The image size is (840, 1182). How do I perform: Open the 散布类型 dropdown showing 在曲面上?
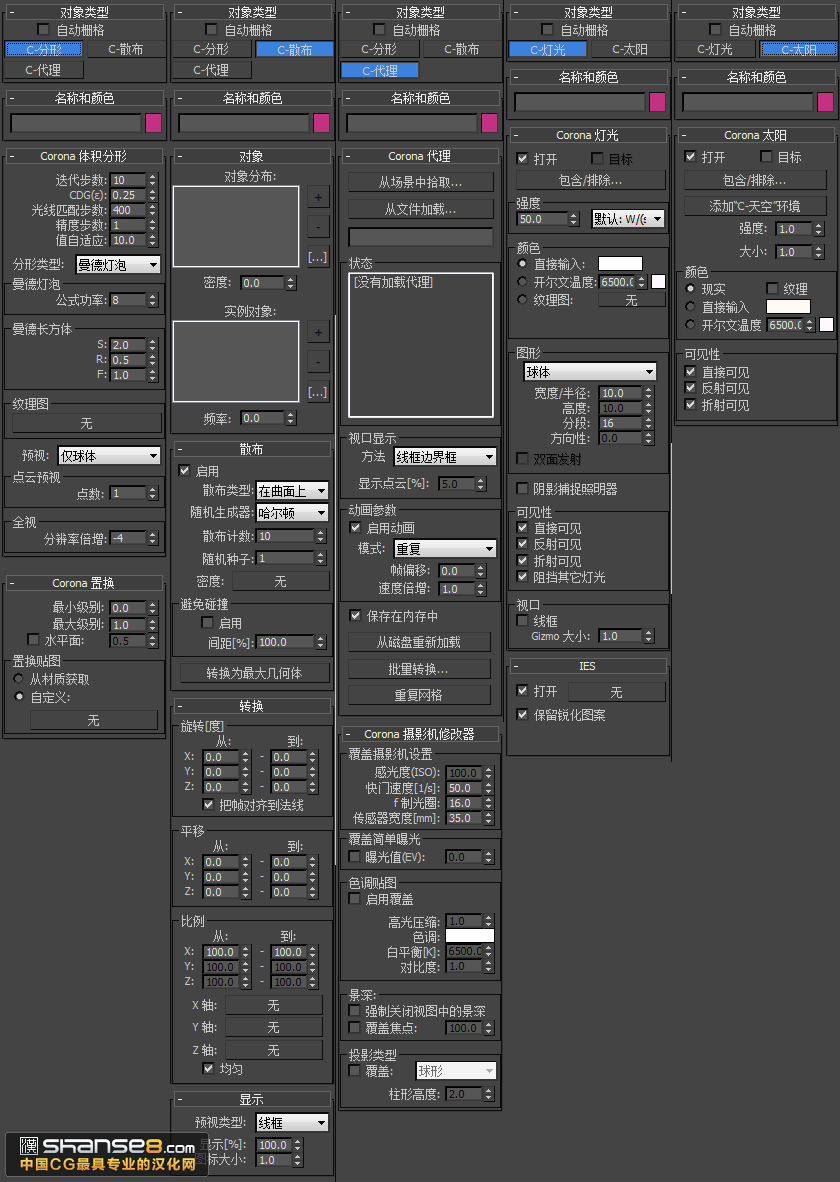(x=292, y=491)
